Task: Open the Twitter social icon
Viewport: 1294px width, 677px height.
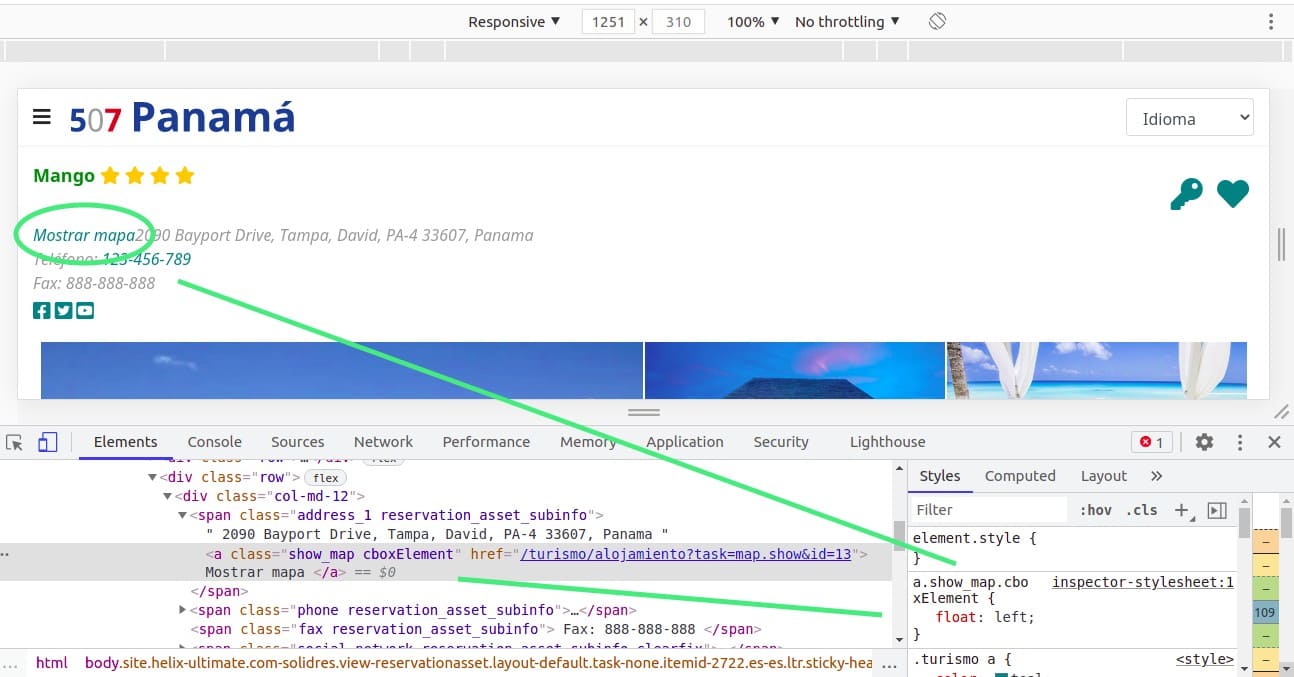Action: coord(63,311)
